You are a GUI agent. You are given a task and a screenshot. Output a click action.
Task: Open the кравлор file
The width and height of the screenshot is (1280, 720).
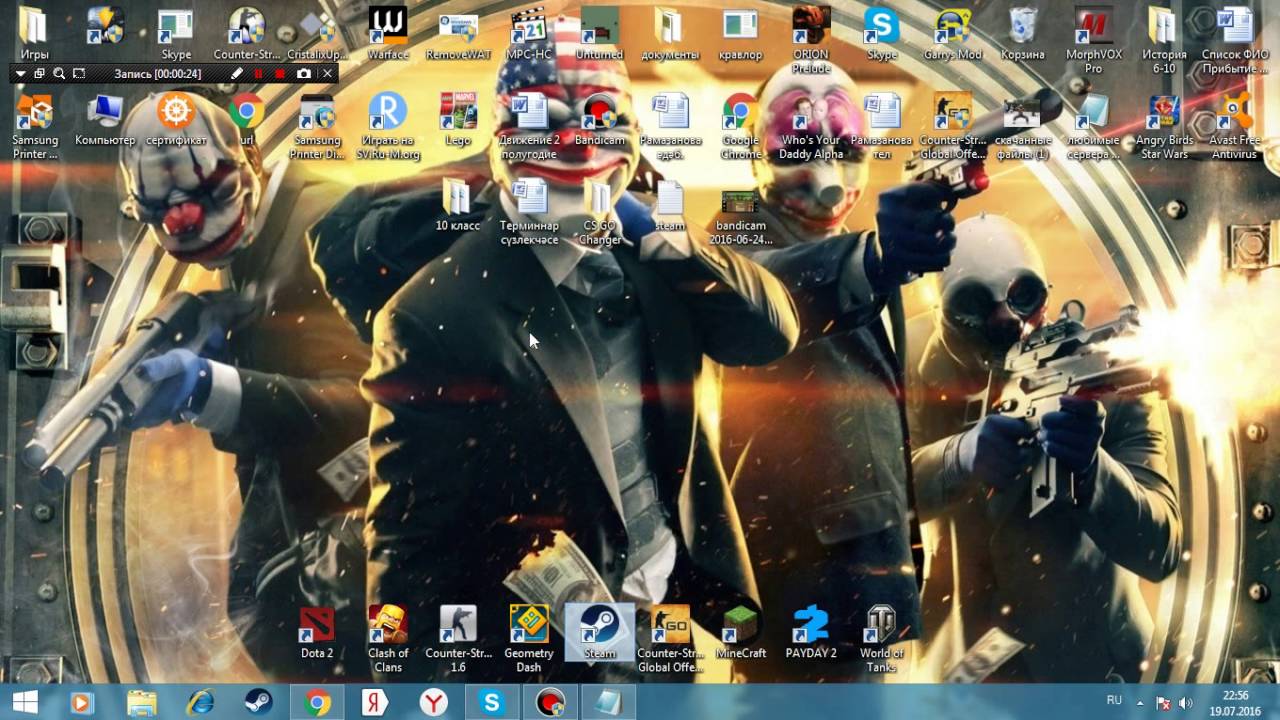pyautogui.click(x=740, y=34)
